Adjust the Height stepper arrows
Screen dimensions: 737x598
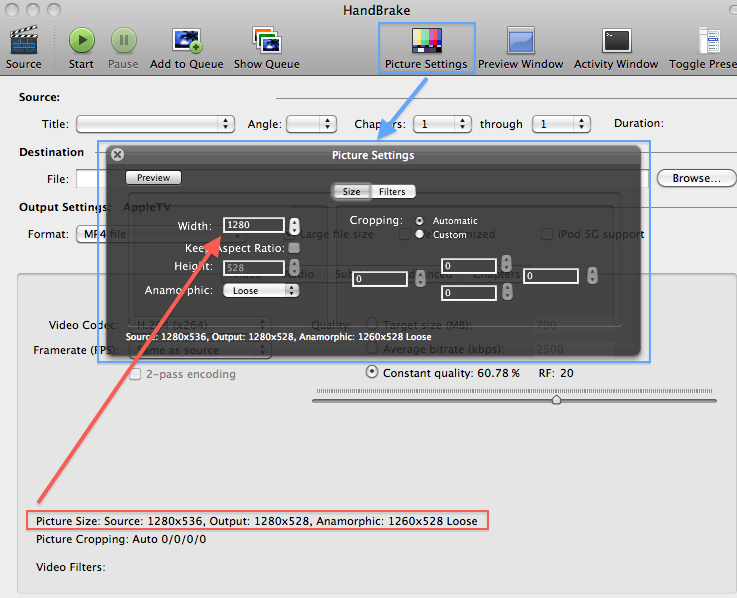294,268
